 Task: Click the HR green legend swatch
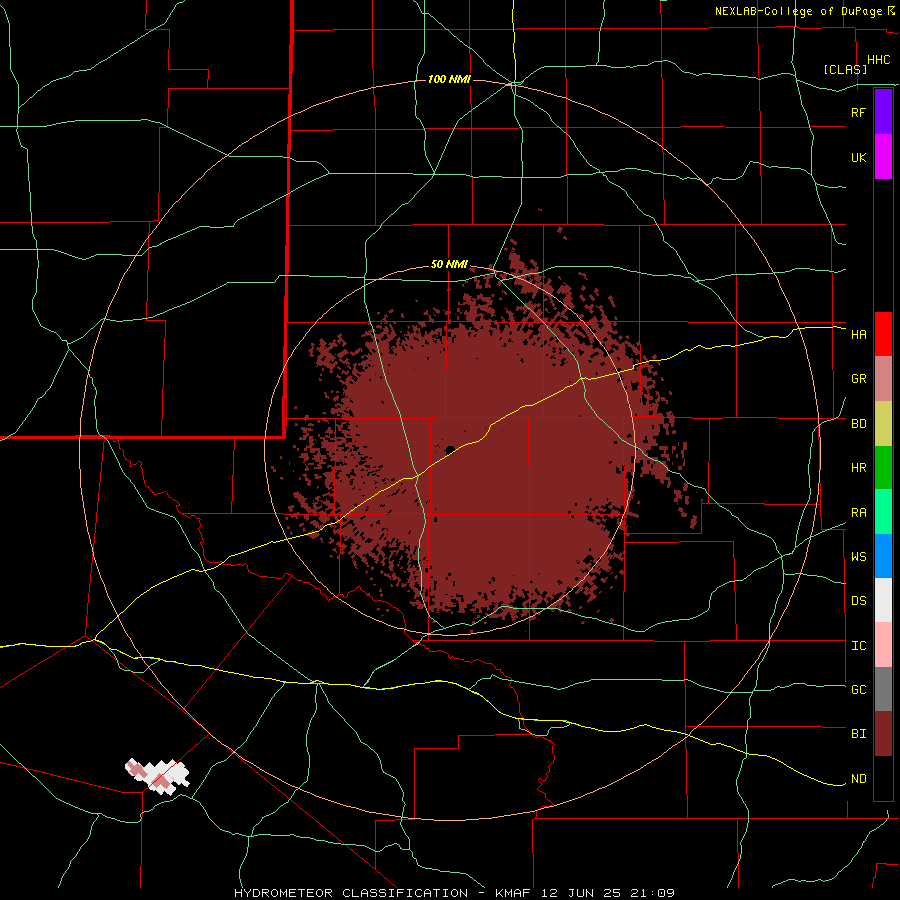883,468
